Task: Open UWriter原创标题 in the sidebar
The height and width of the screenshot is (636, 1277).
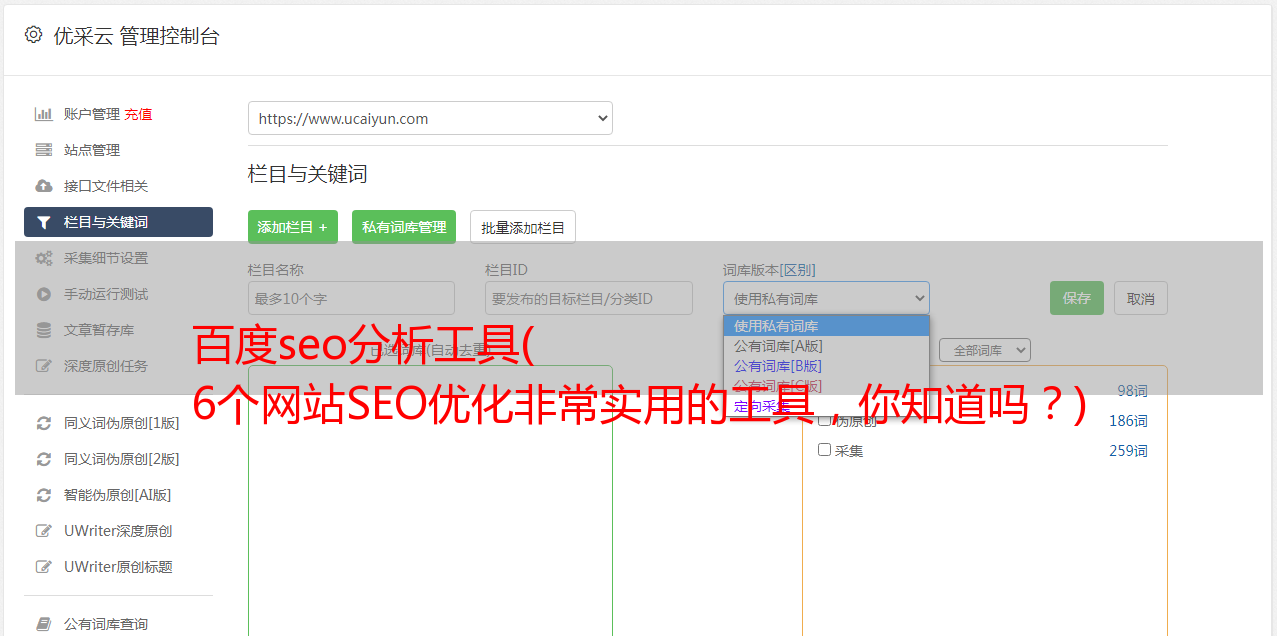Action: [x=118, y=567]
